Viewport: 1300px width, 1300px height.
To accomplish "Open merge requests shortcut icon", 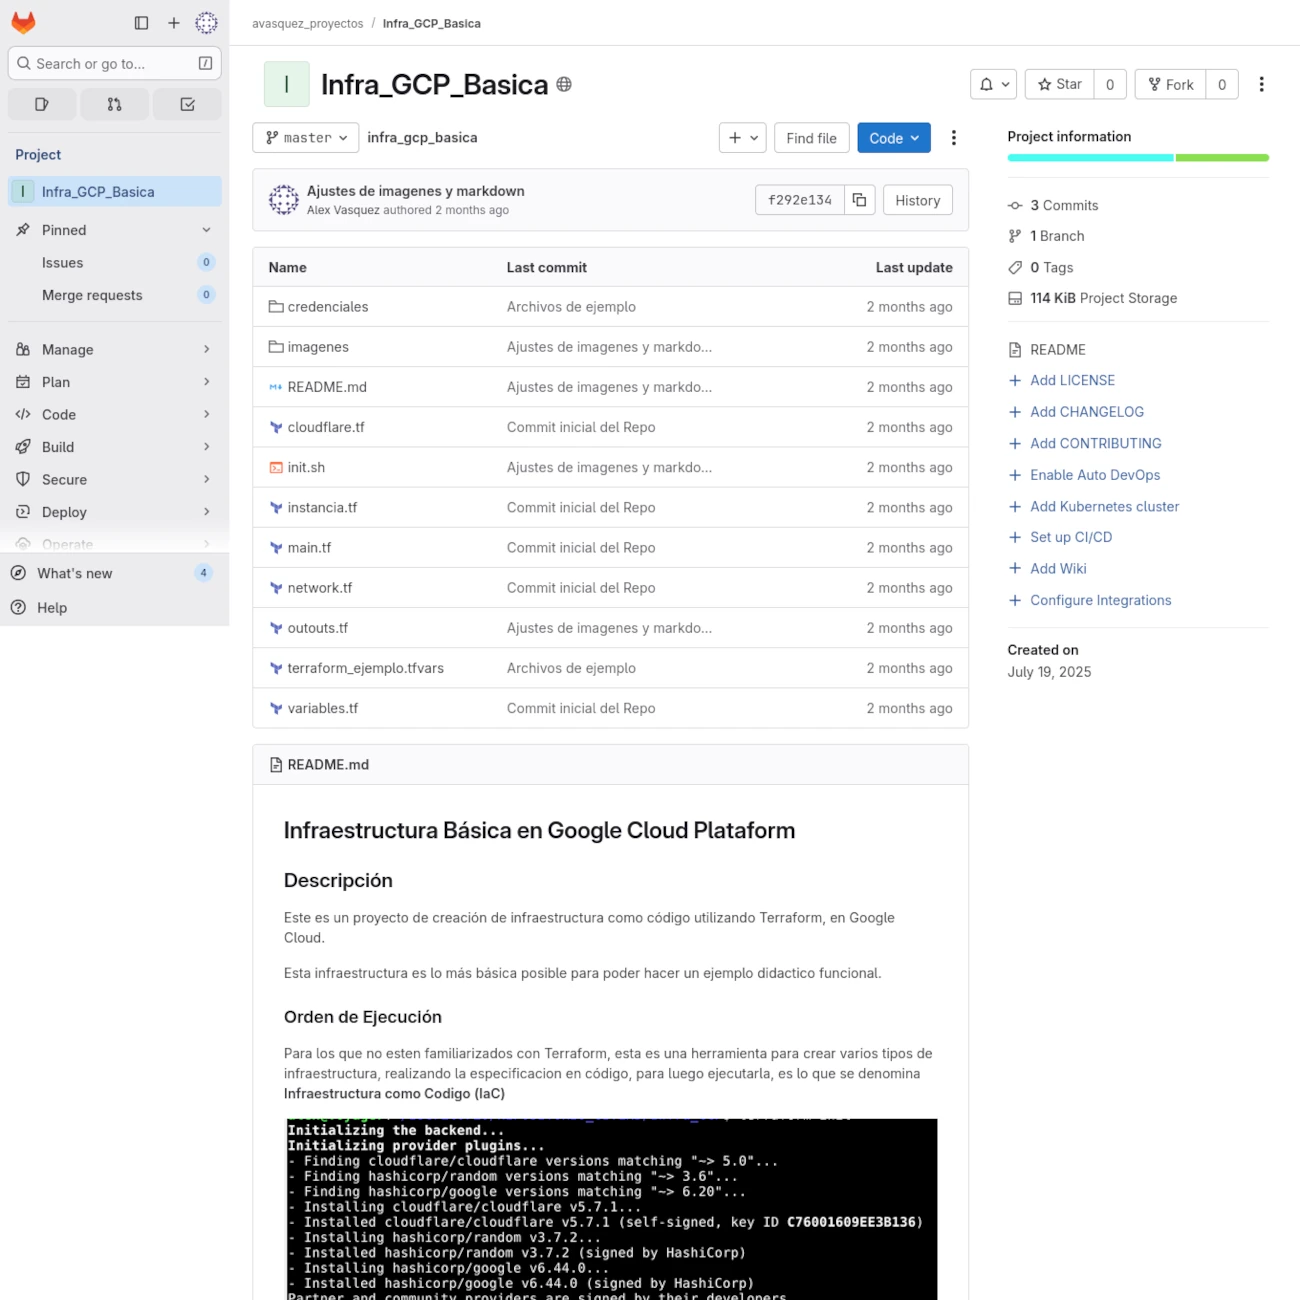I will [114, 104].
